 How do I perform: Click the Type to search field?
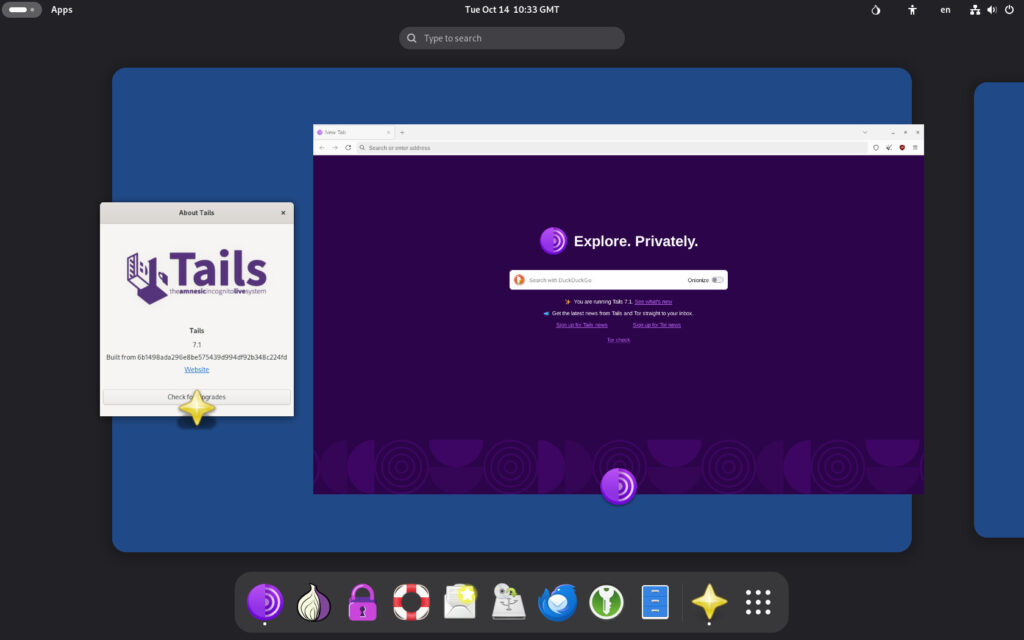[511, 37]
